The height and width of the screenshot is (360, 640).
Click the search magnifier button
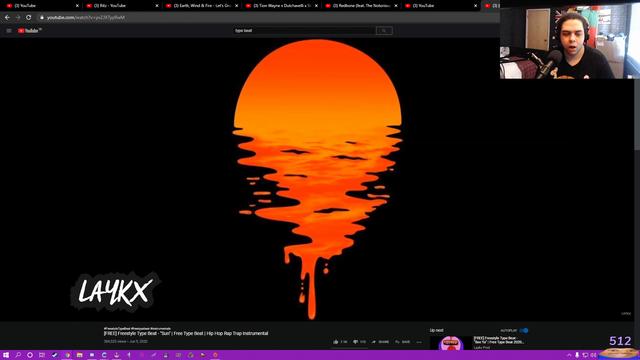point(384,31)
